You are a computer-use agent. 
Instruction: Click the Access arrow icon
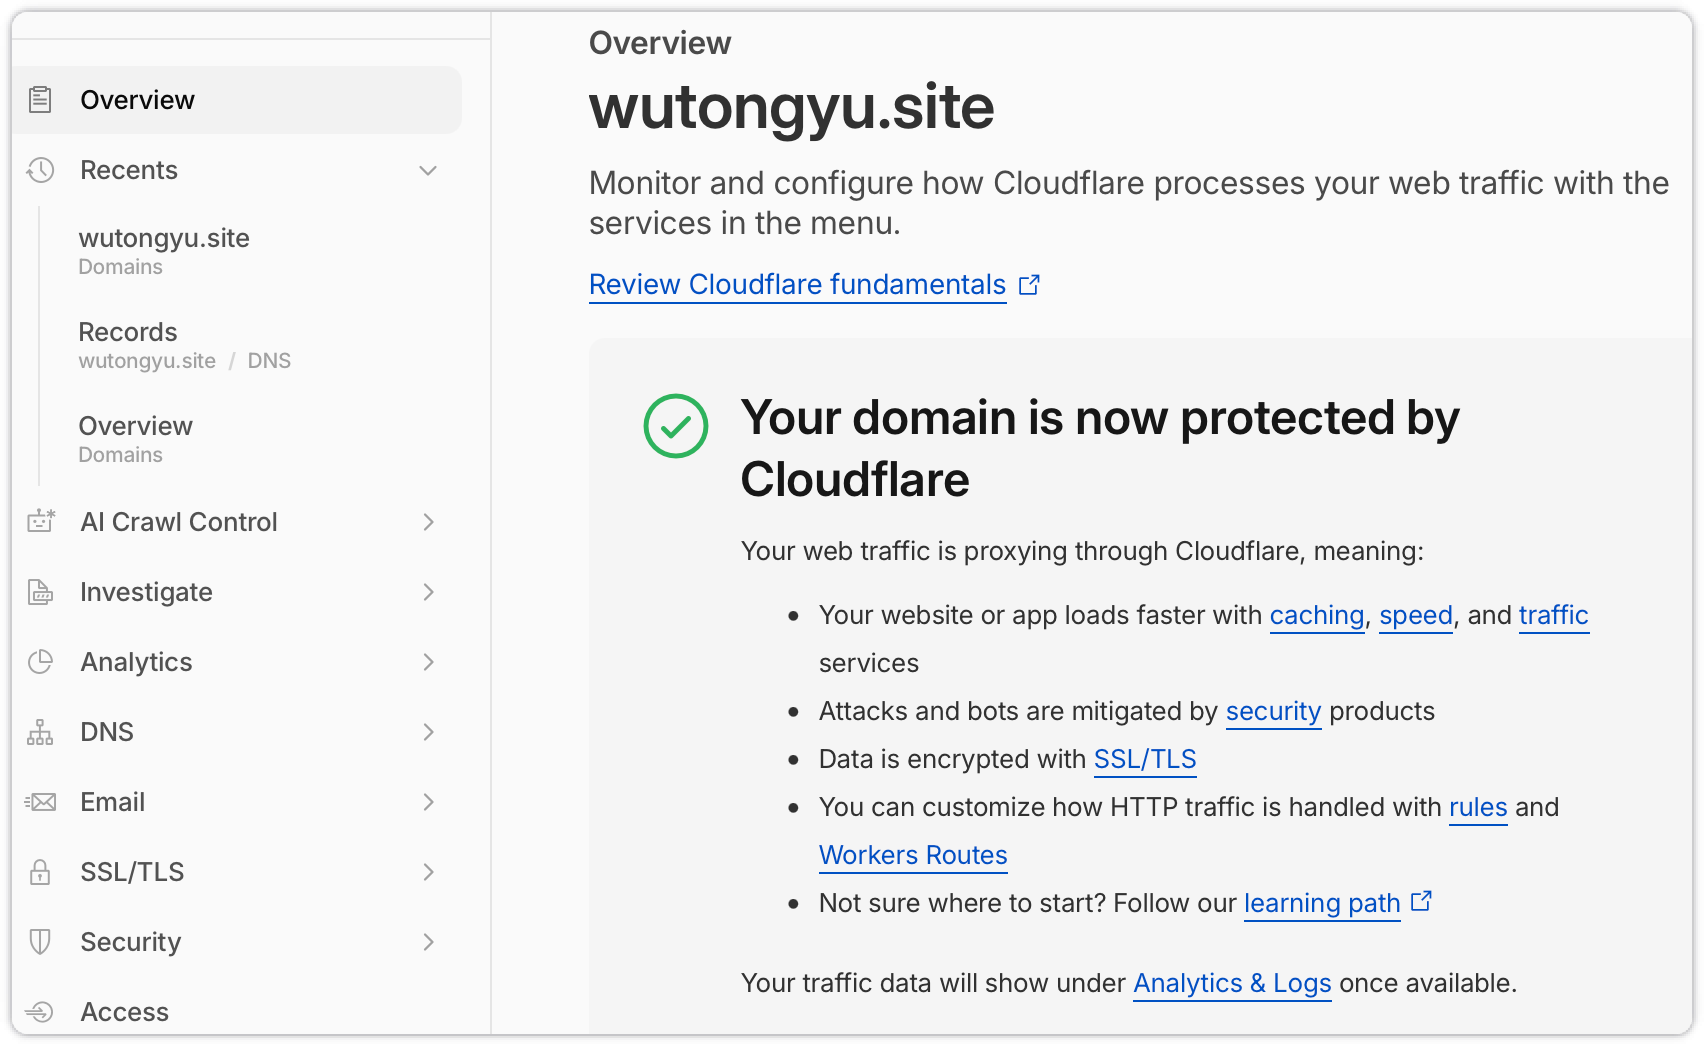pyautogui.click(x=40, y=1012)
